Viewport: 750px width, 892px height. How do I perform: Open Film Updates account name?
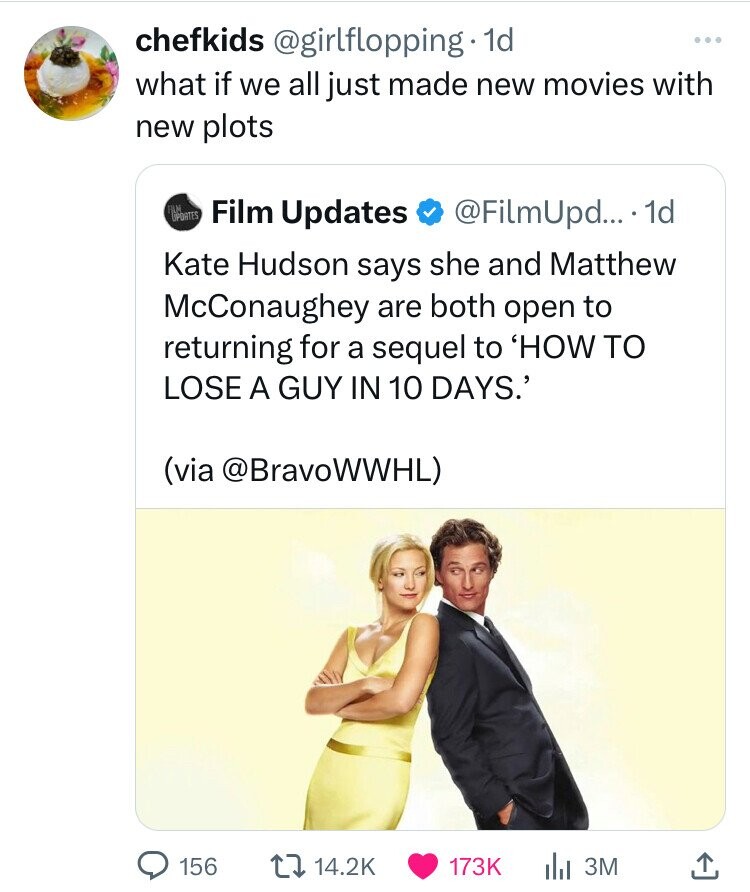pos(309,212)
